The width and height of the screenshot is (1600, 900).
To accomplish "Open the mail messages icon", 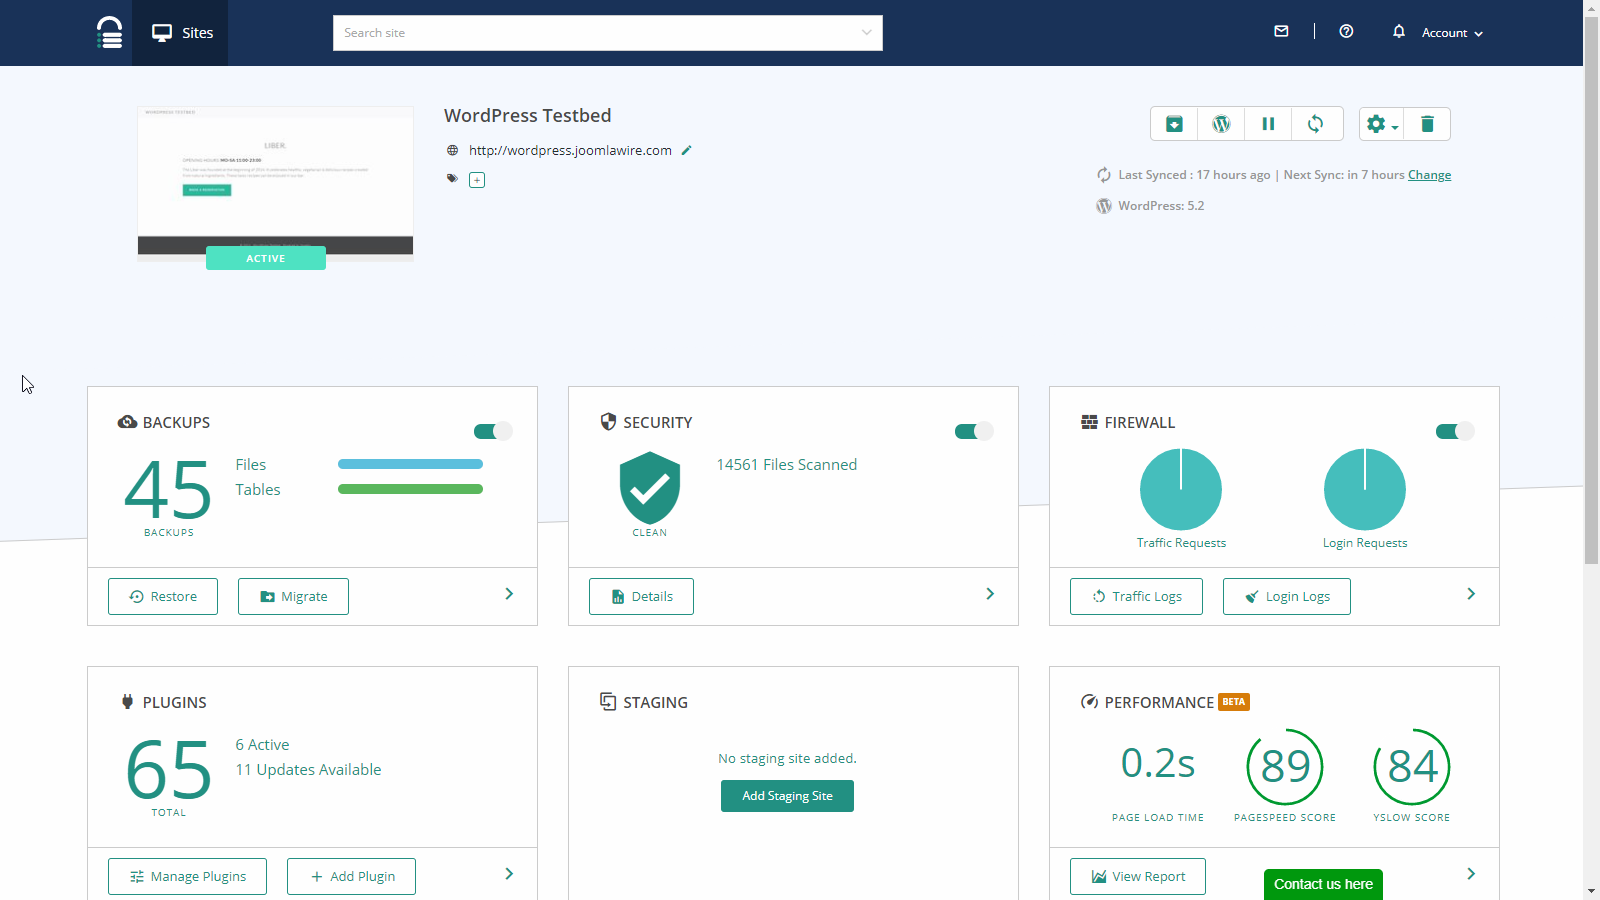I will click(1281, 31).
